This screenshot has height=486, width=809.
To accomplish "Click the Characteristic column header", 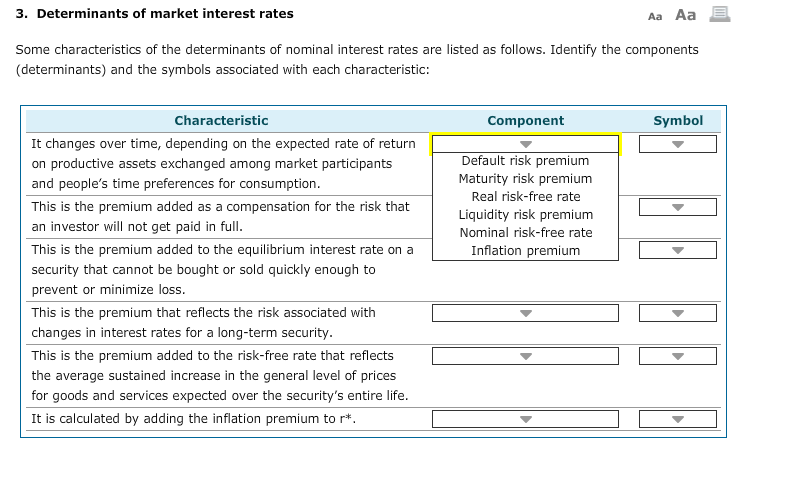I will [221, 120].
